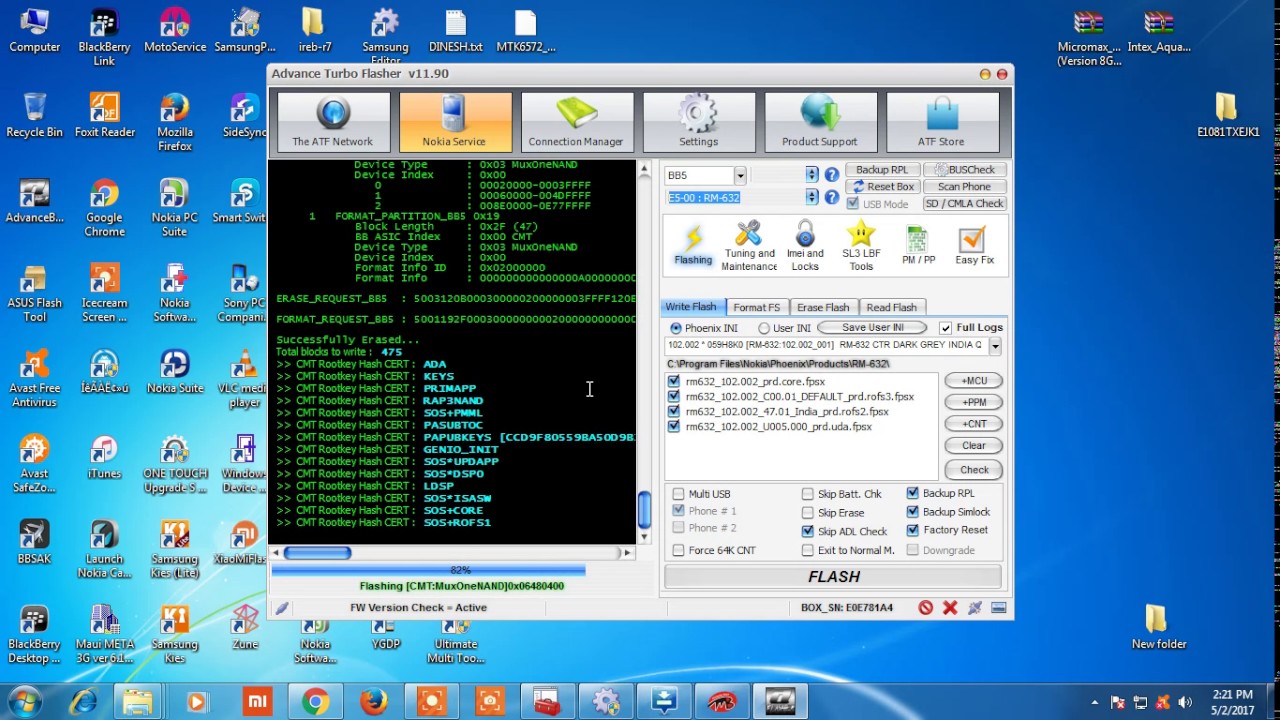Image resolution: width=1280 pixels, height=720 pixels.
Task: Click the pencil icon in the status bar
Action: click(x=282, y=607)
